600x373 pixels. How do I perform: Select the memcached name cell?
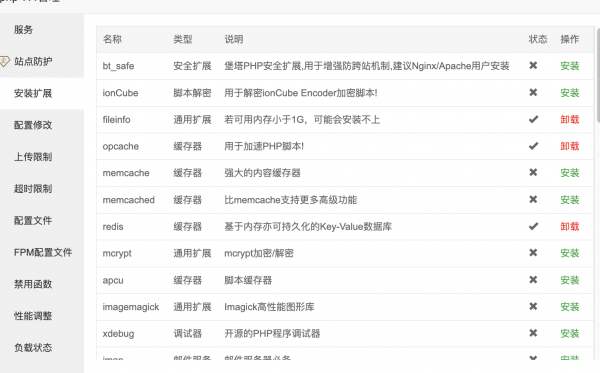[x=129, y=200]
